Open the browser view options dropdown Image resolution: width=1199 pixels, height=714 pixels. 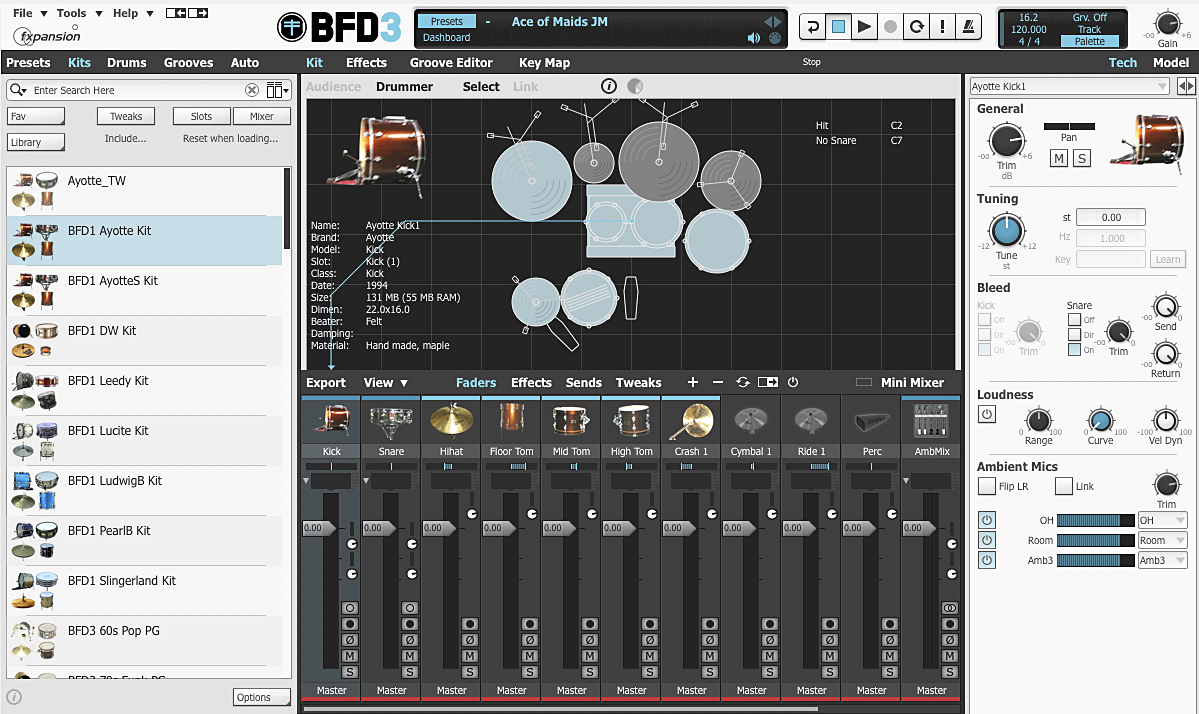tap(278, 90)
